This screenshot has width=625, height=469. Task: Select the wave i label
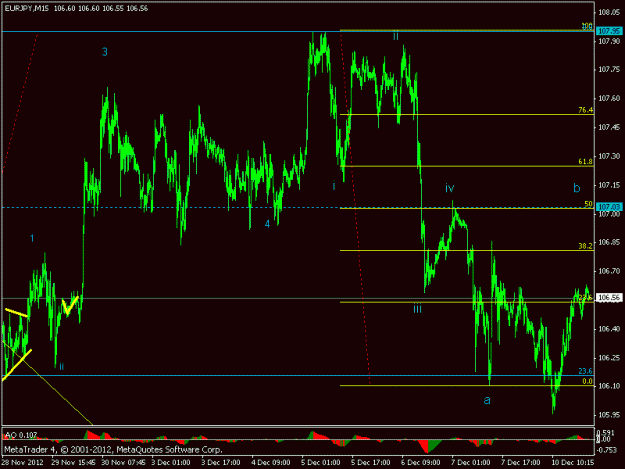coord(334,186)
